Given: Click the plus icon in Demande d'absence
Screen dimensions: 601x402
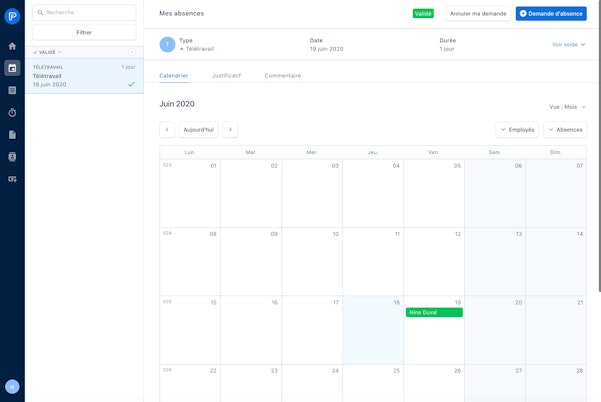Looking at the screenshot, I should pos(523,13).
